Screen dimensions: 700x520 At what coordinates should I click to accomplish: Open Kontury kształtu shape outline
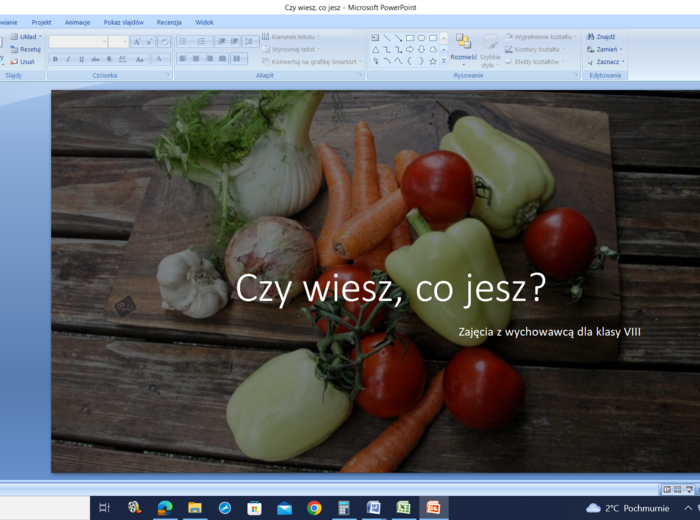tap(535, 49)
